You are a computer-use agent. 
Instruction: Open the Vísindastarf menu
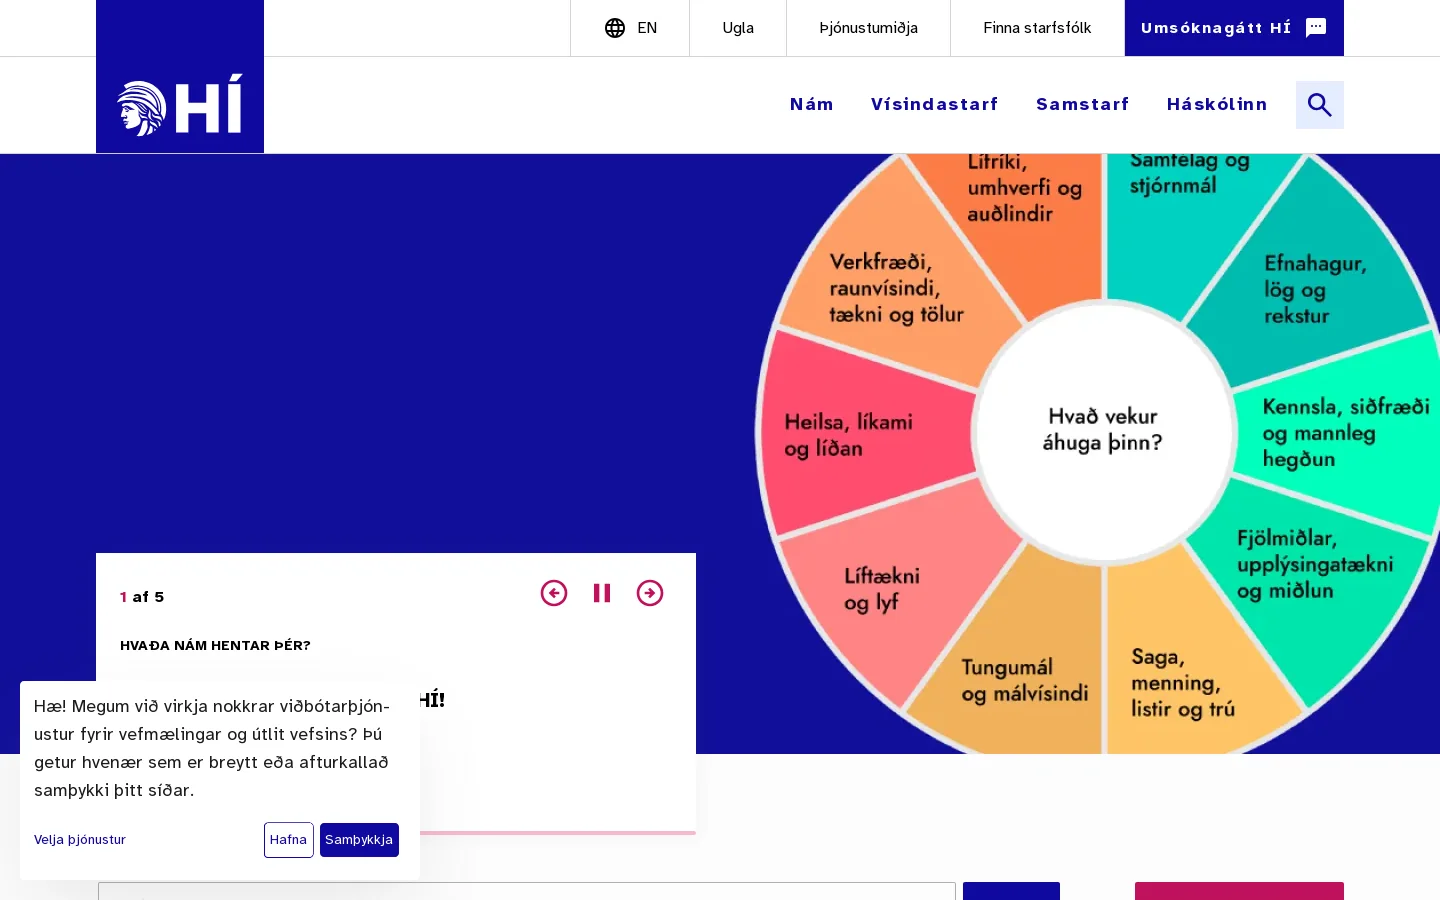click(934, 104)
